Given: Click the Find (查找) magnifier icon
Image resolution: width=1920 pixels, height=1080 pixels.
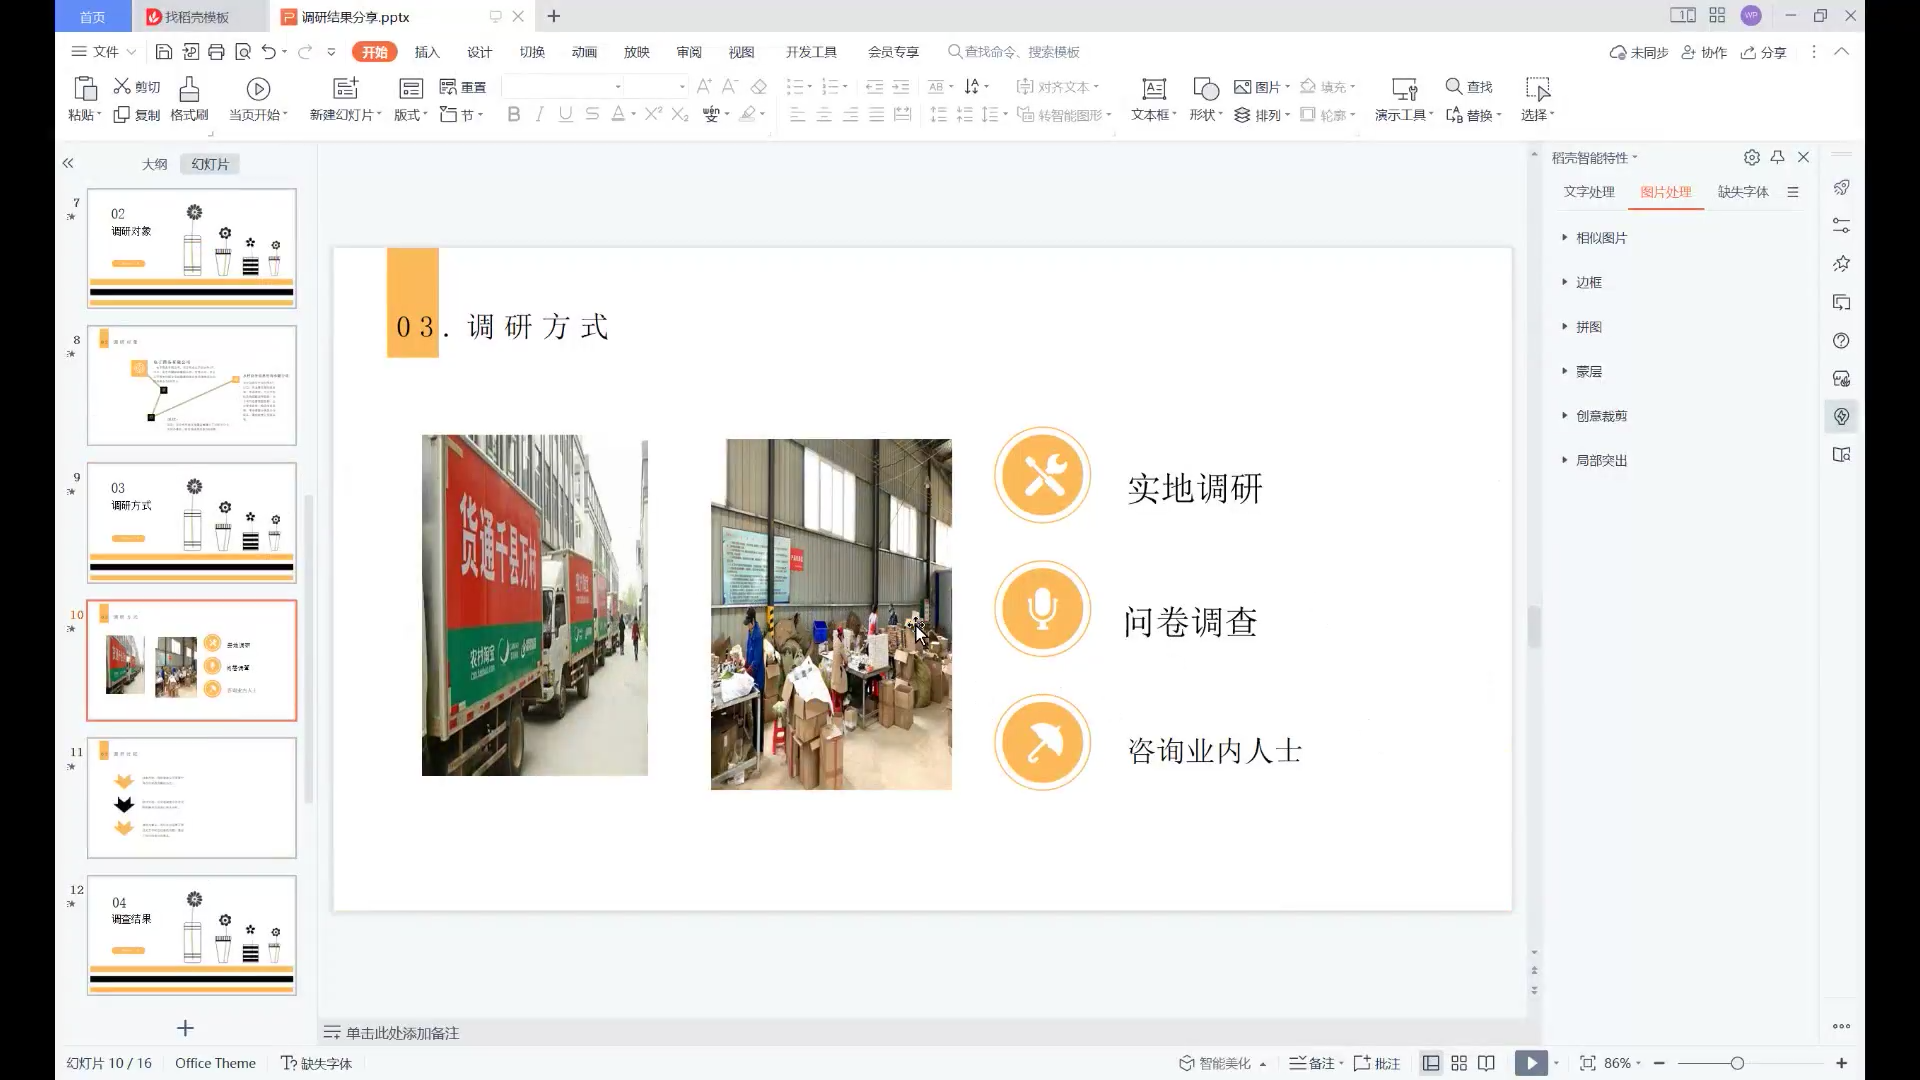Looking at the screenshot, I should tap(1454, 87).
